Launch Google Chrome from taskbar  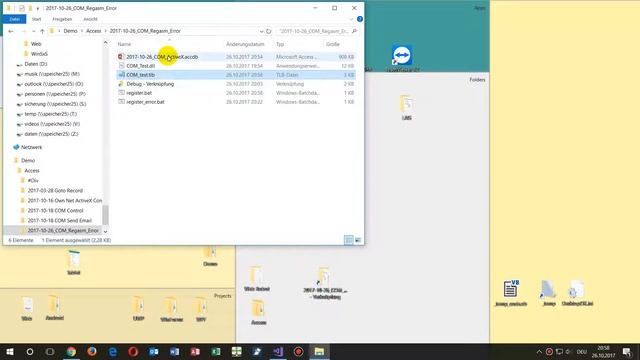tap(71, 351)
